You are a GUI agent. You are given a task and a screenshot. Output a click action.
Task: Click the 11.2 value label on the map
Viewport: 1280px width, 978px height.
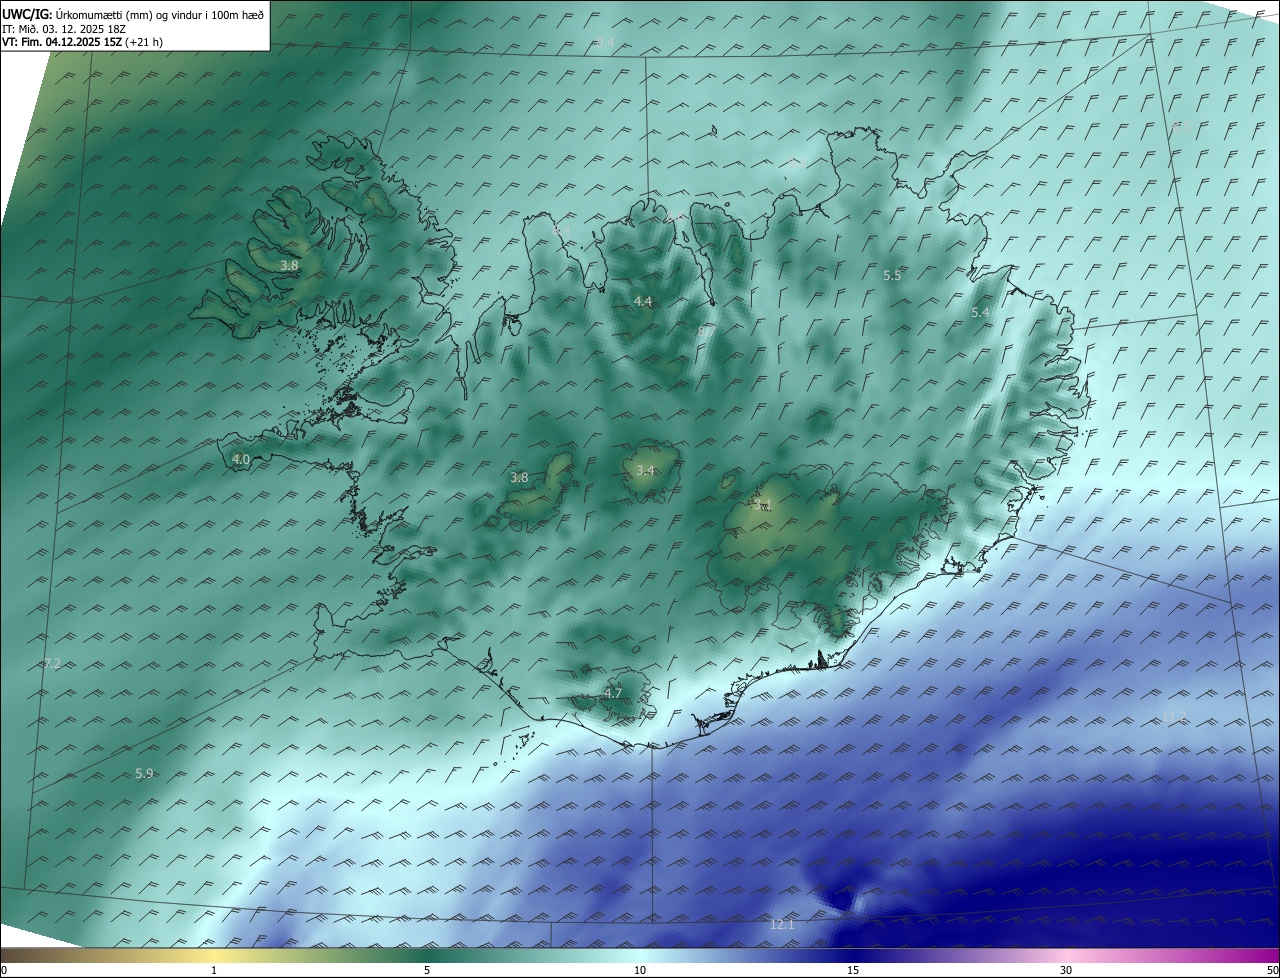[1174, 717]
